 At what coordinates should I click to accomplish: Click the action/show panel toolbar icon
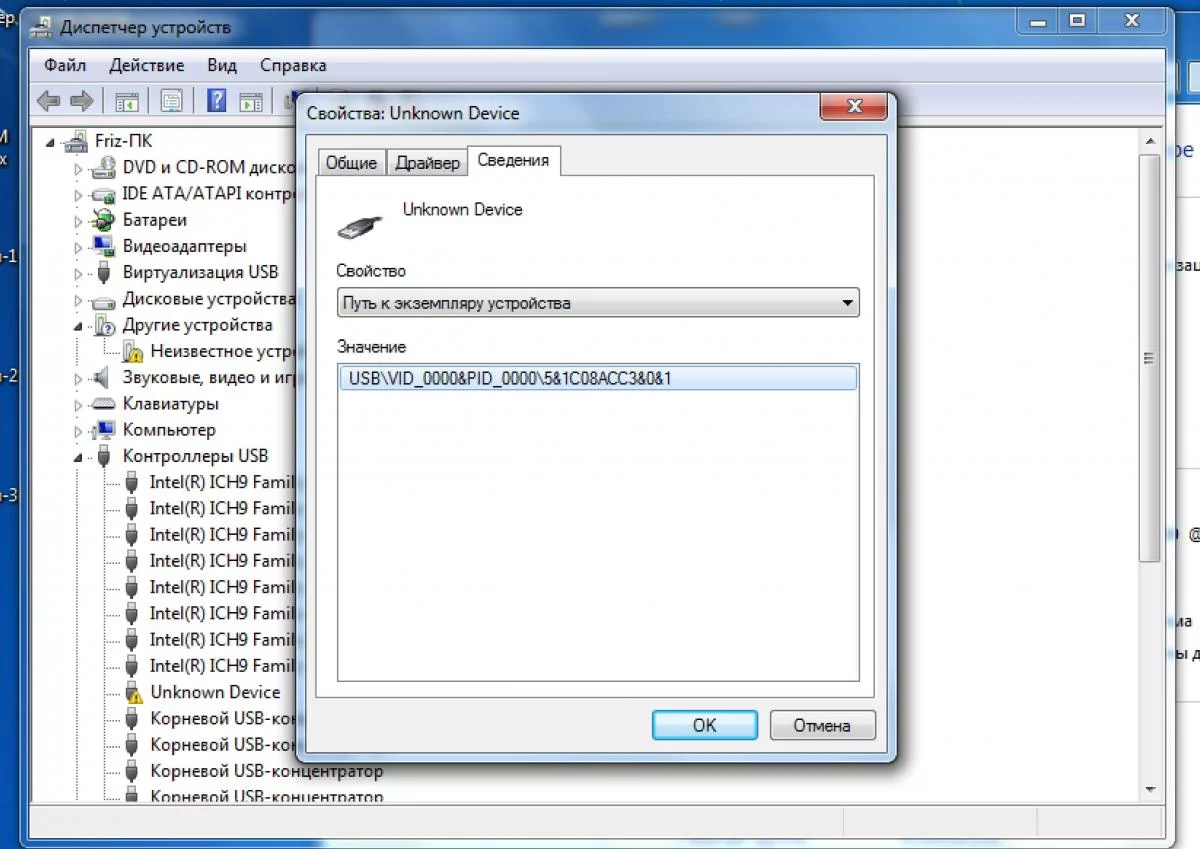click(x=250, y=100)
